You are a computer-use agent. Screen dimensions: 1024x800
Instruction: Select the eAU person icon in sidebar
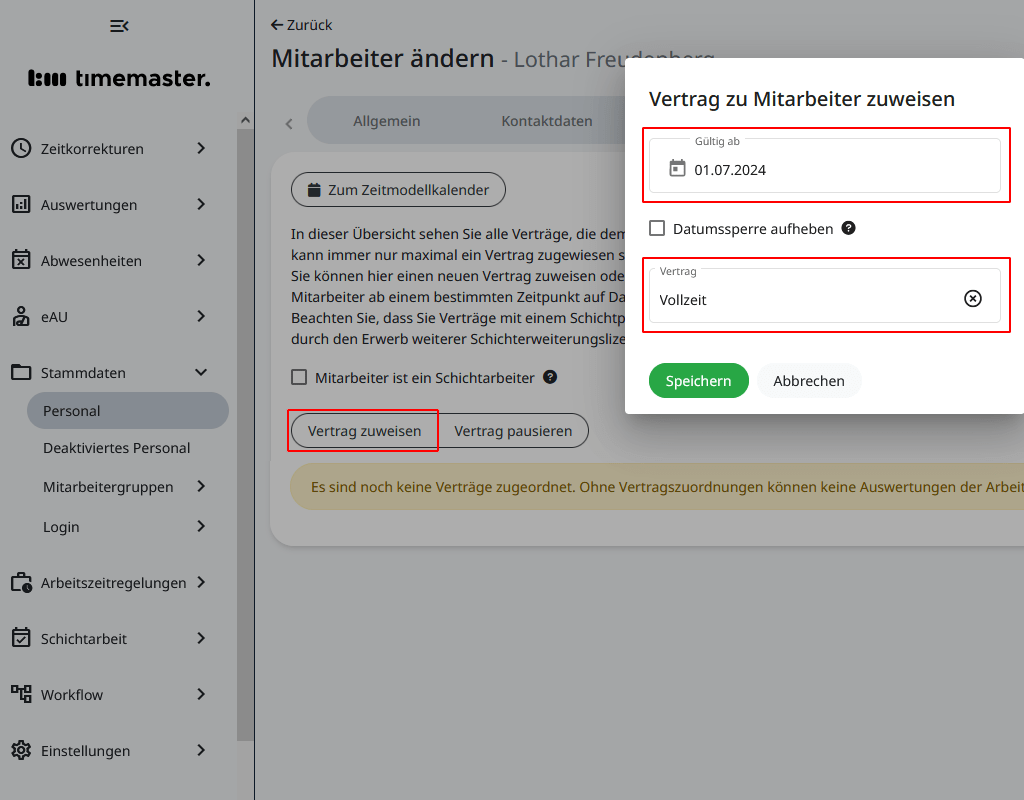coord(21,316)
